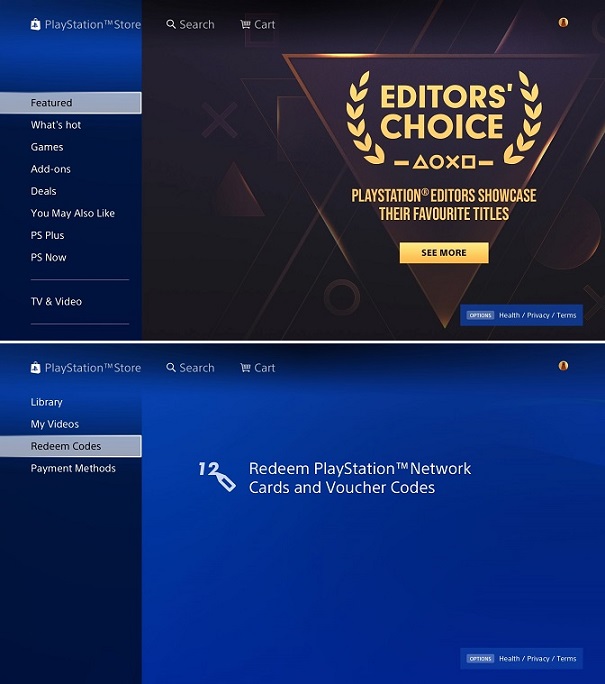This screenshot has height=684, width=605.
Task: Open the Cart icon in top screen
Action: (245, 24)
